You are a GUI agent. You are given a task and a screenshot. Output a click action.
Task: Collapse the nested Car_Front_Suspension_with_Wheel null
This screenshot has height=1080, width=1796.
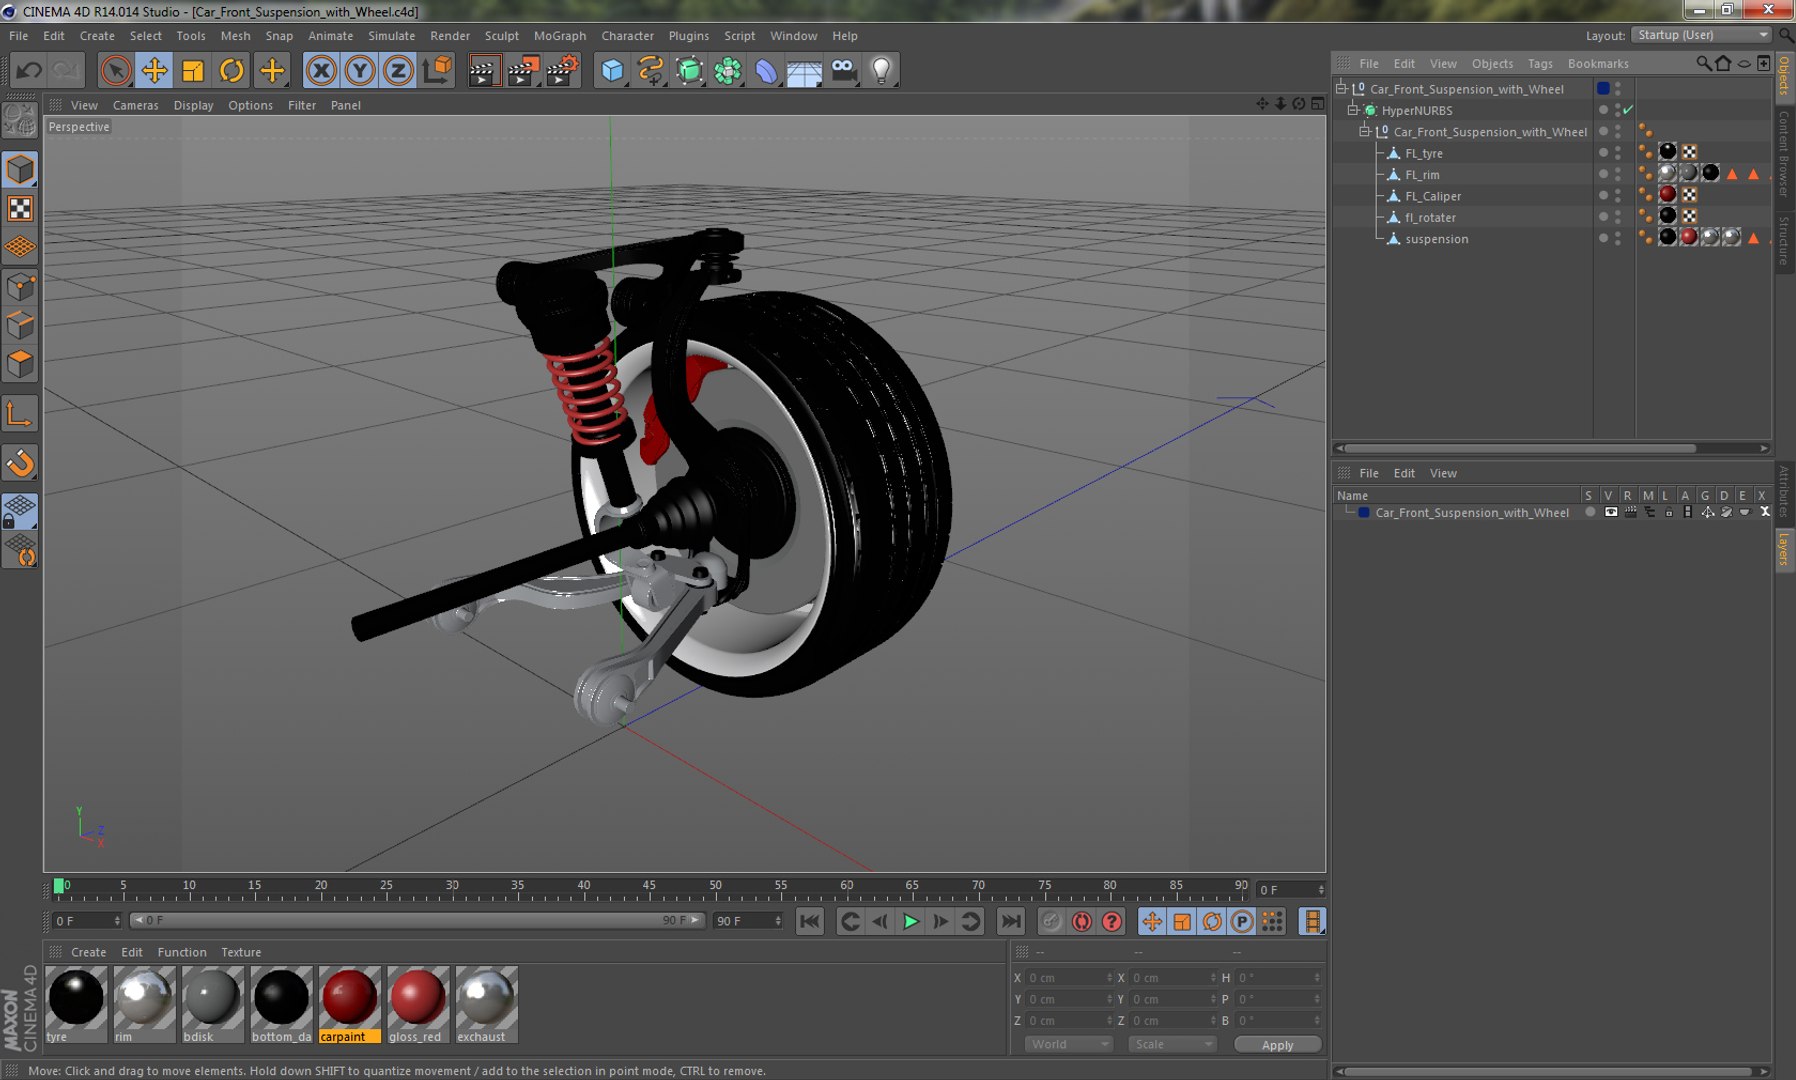click(1364, 131)
